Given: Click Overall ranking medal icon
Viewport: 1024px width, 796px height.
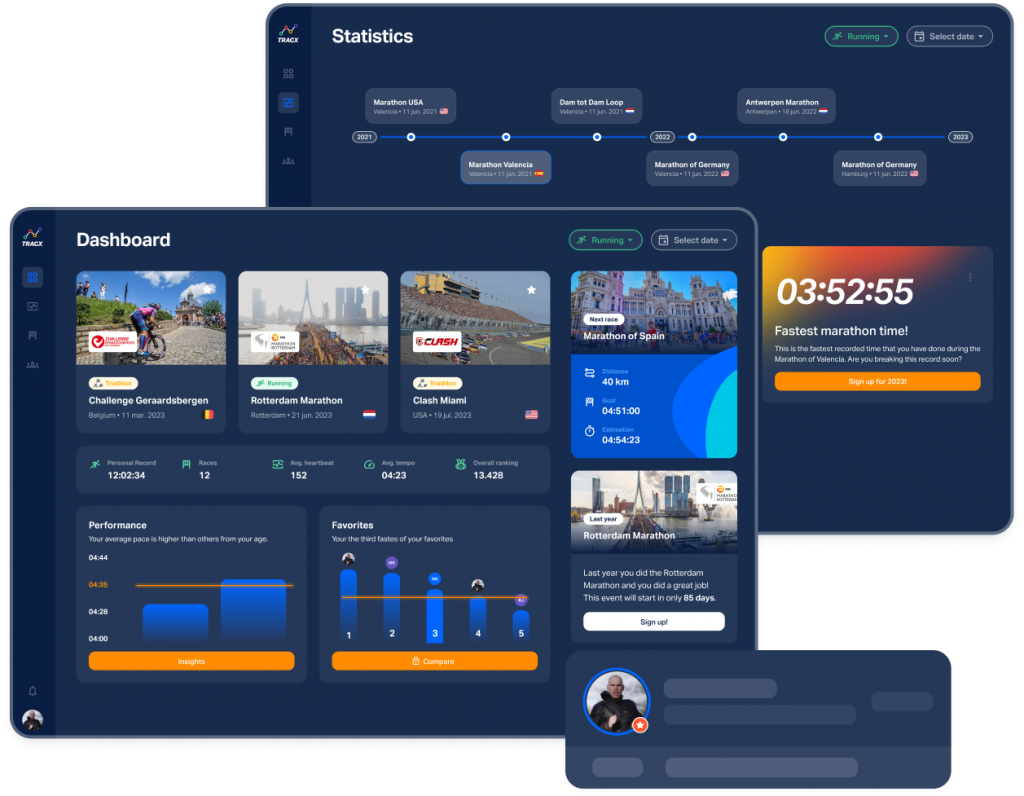Looking at the screenshot, I should (x=460, y=464).
